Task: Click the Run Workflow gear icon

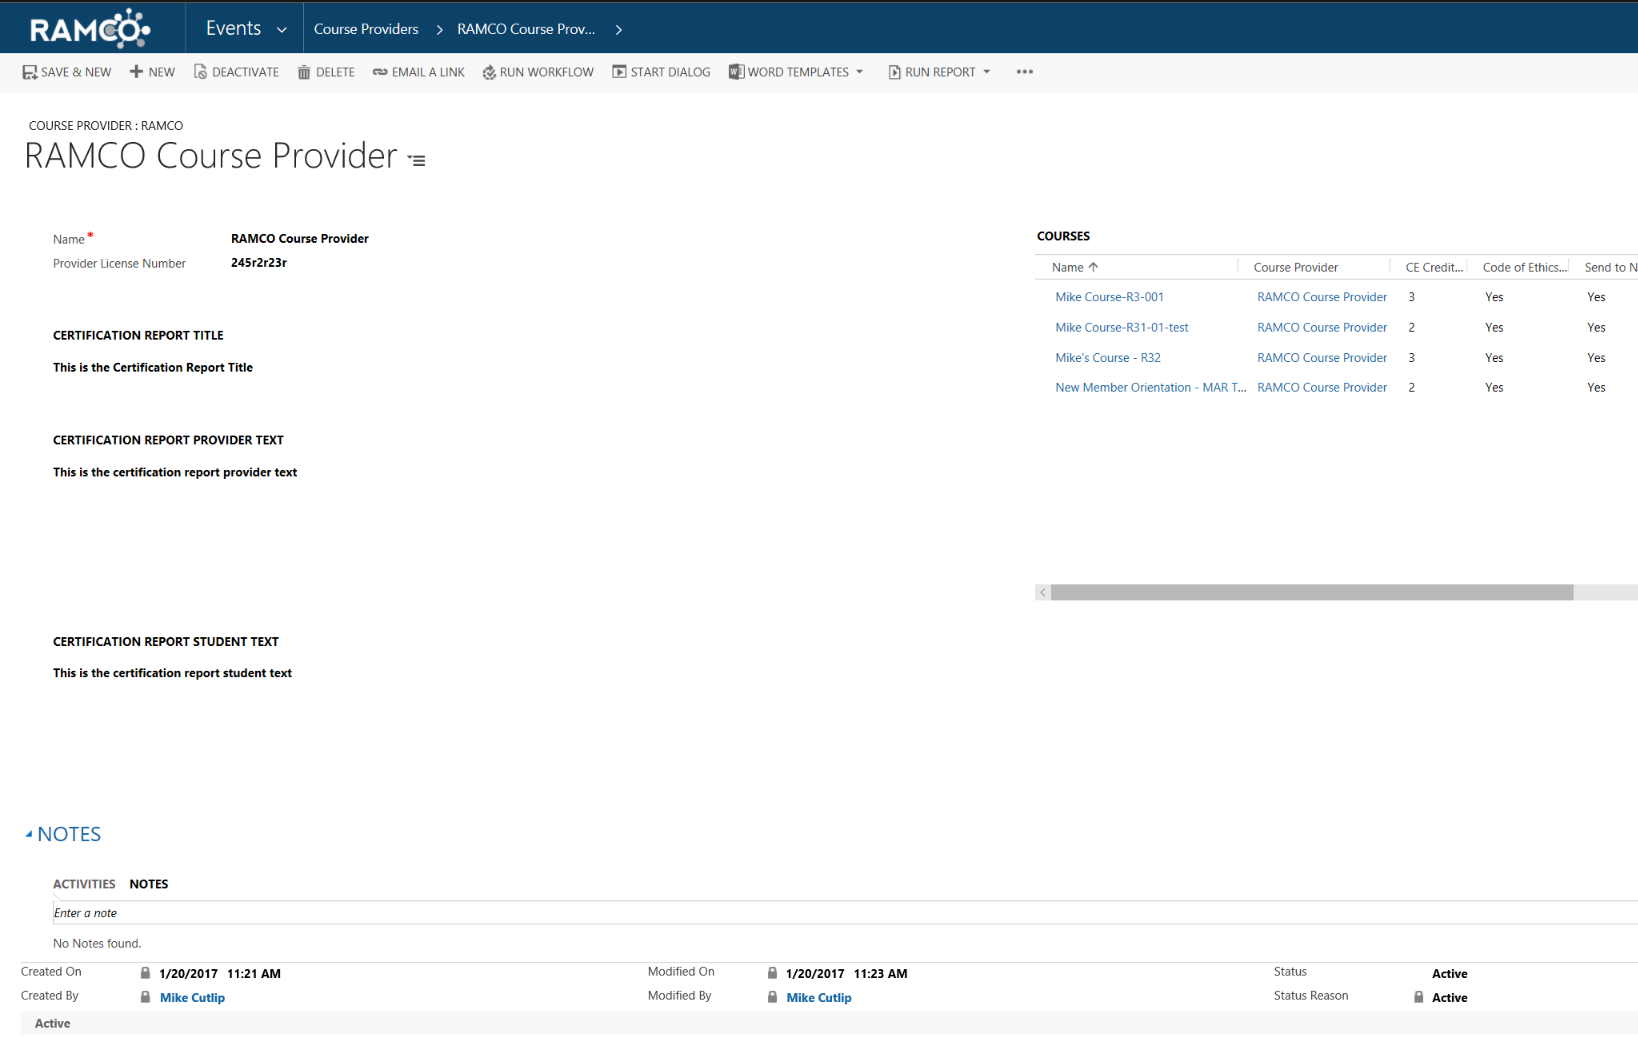Action: tap(489, 72)
